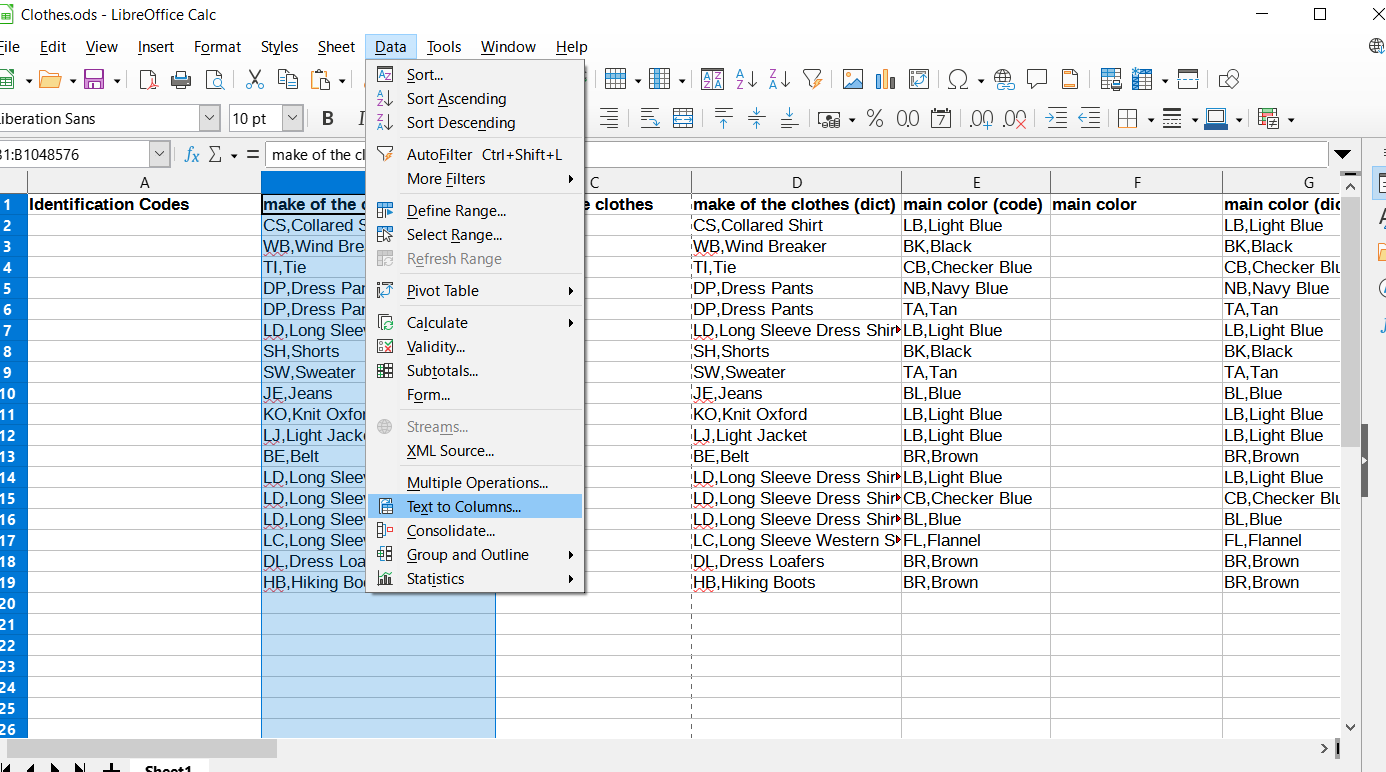Toggle Split Window button
This screenshot has height=772, width=1386.
pos(1187,80)
